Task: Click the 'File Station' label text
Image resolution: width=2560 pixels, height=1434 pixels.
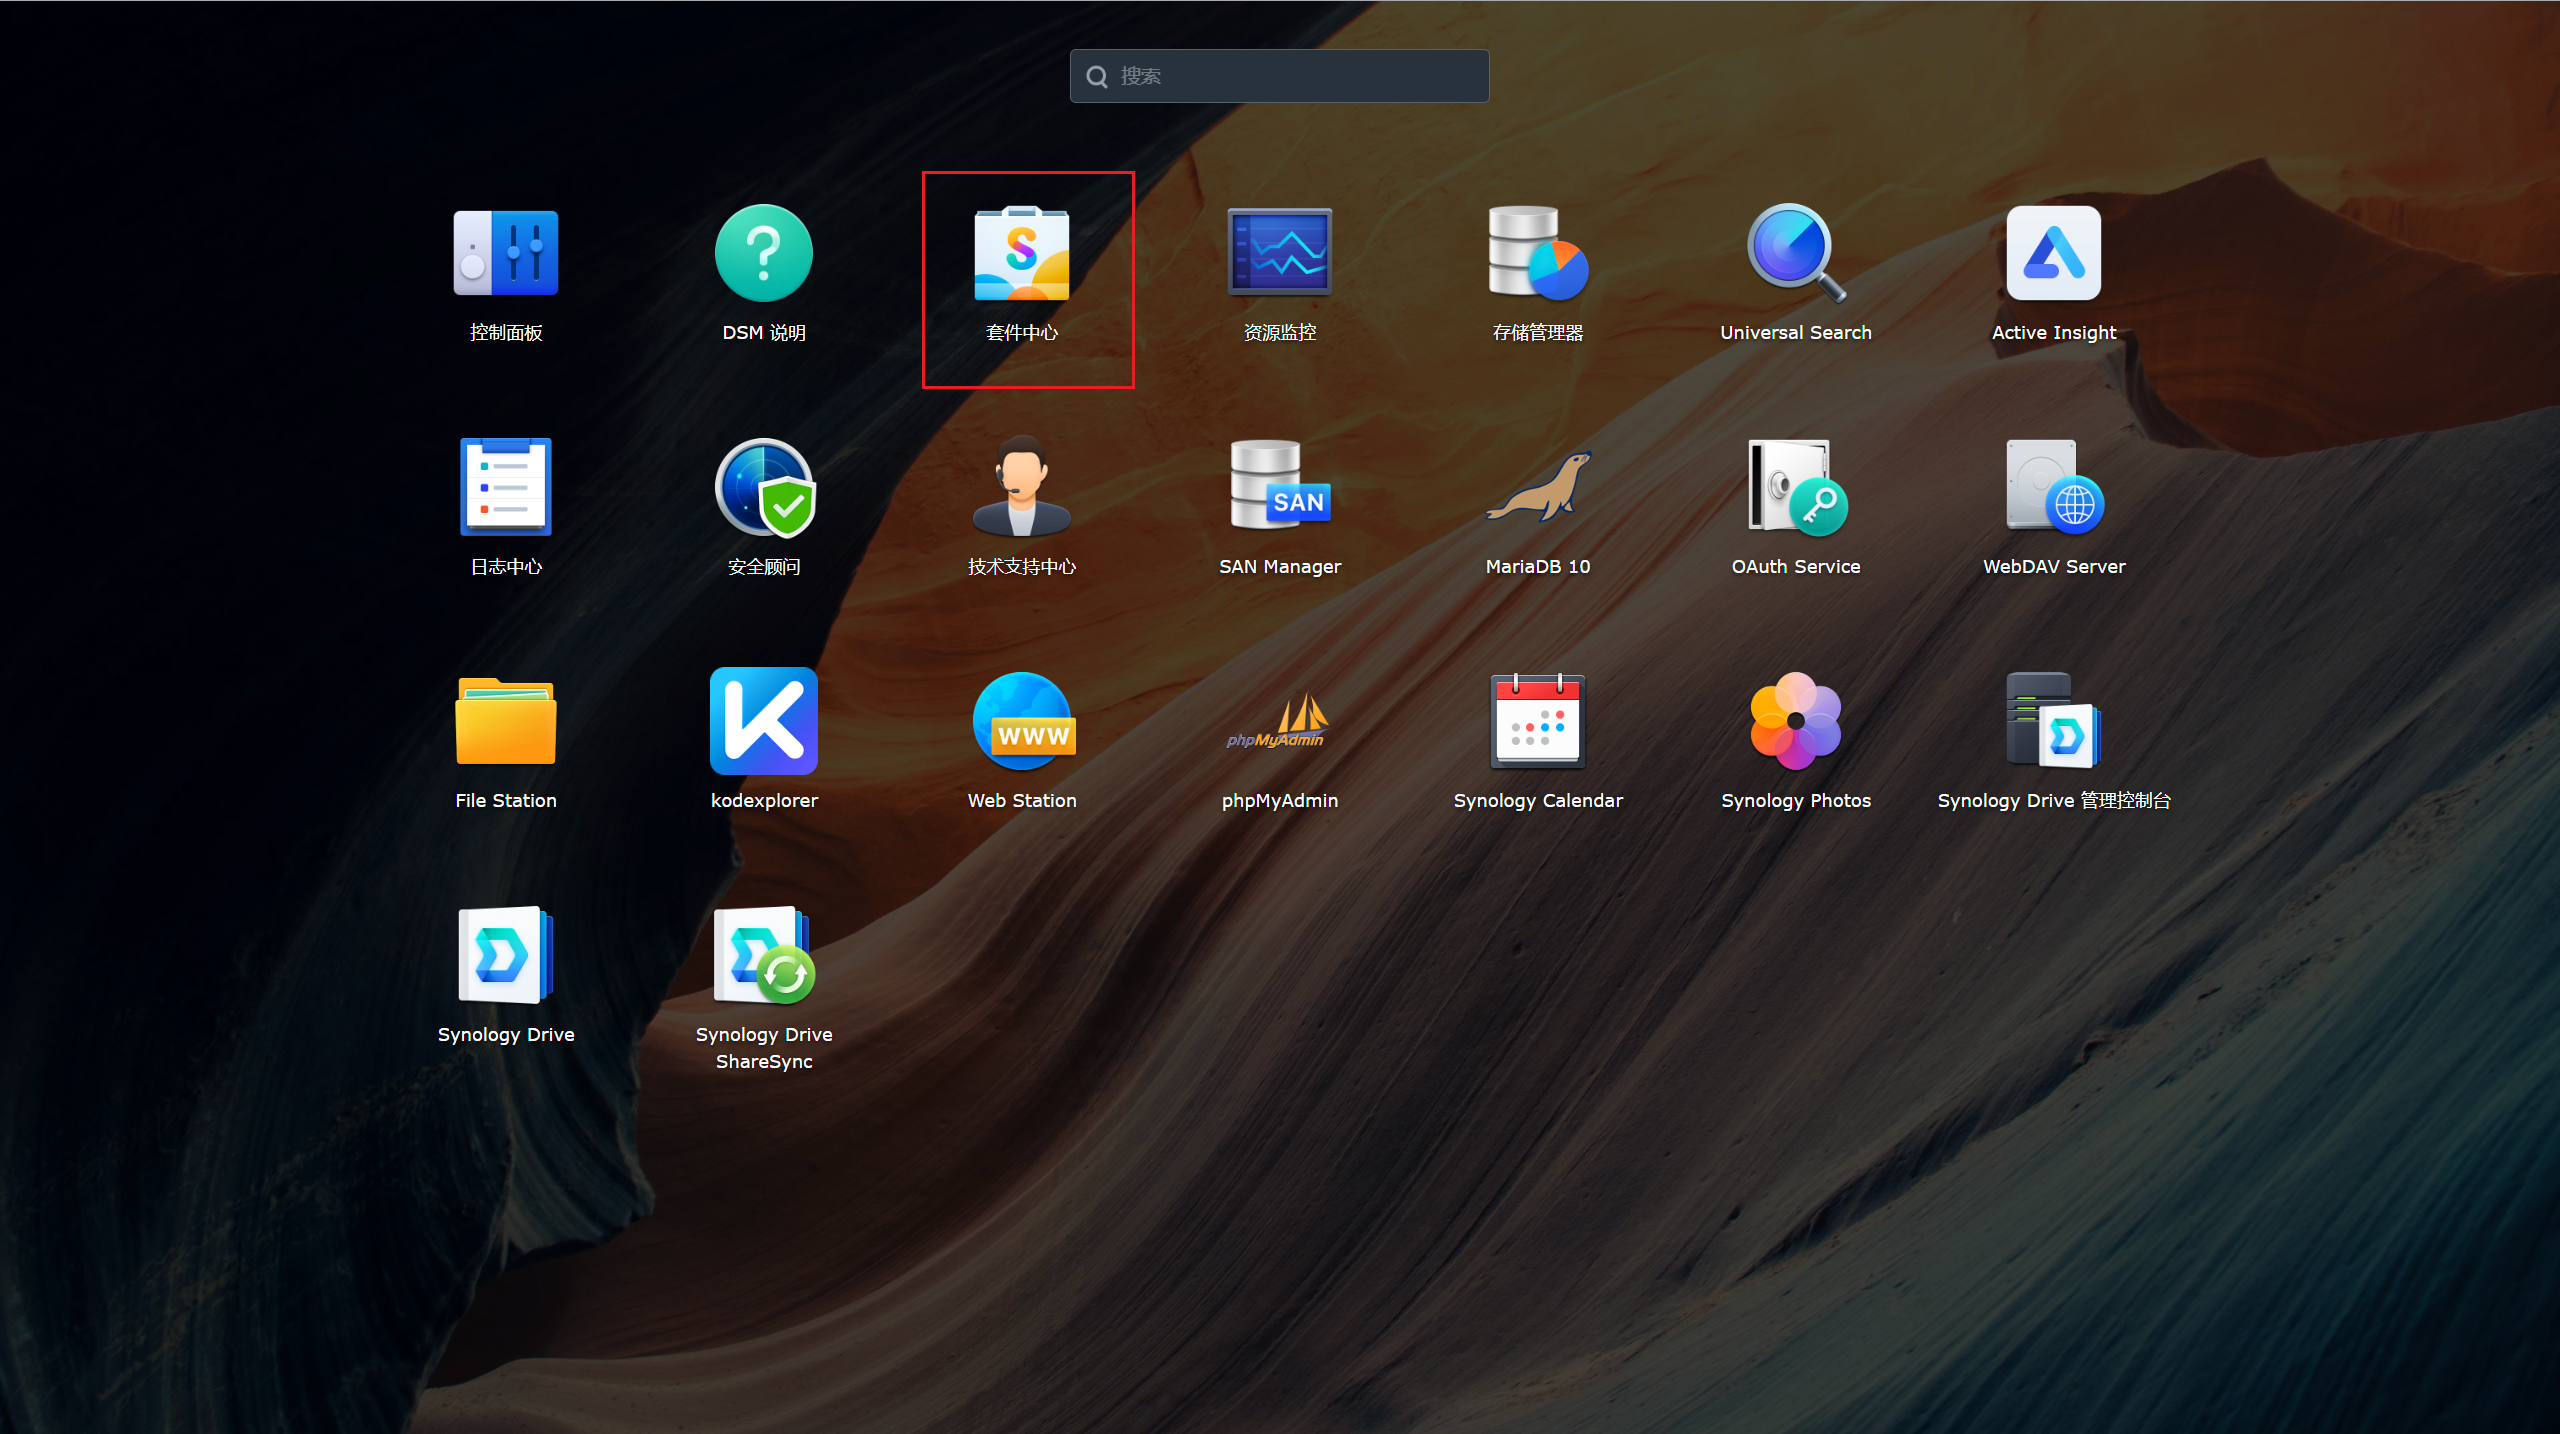Action: 506,801
